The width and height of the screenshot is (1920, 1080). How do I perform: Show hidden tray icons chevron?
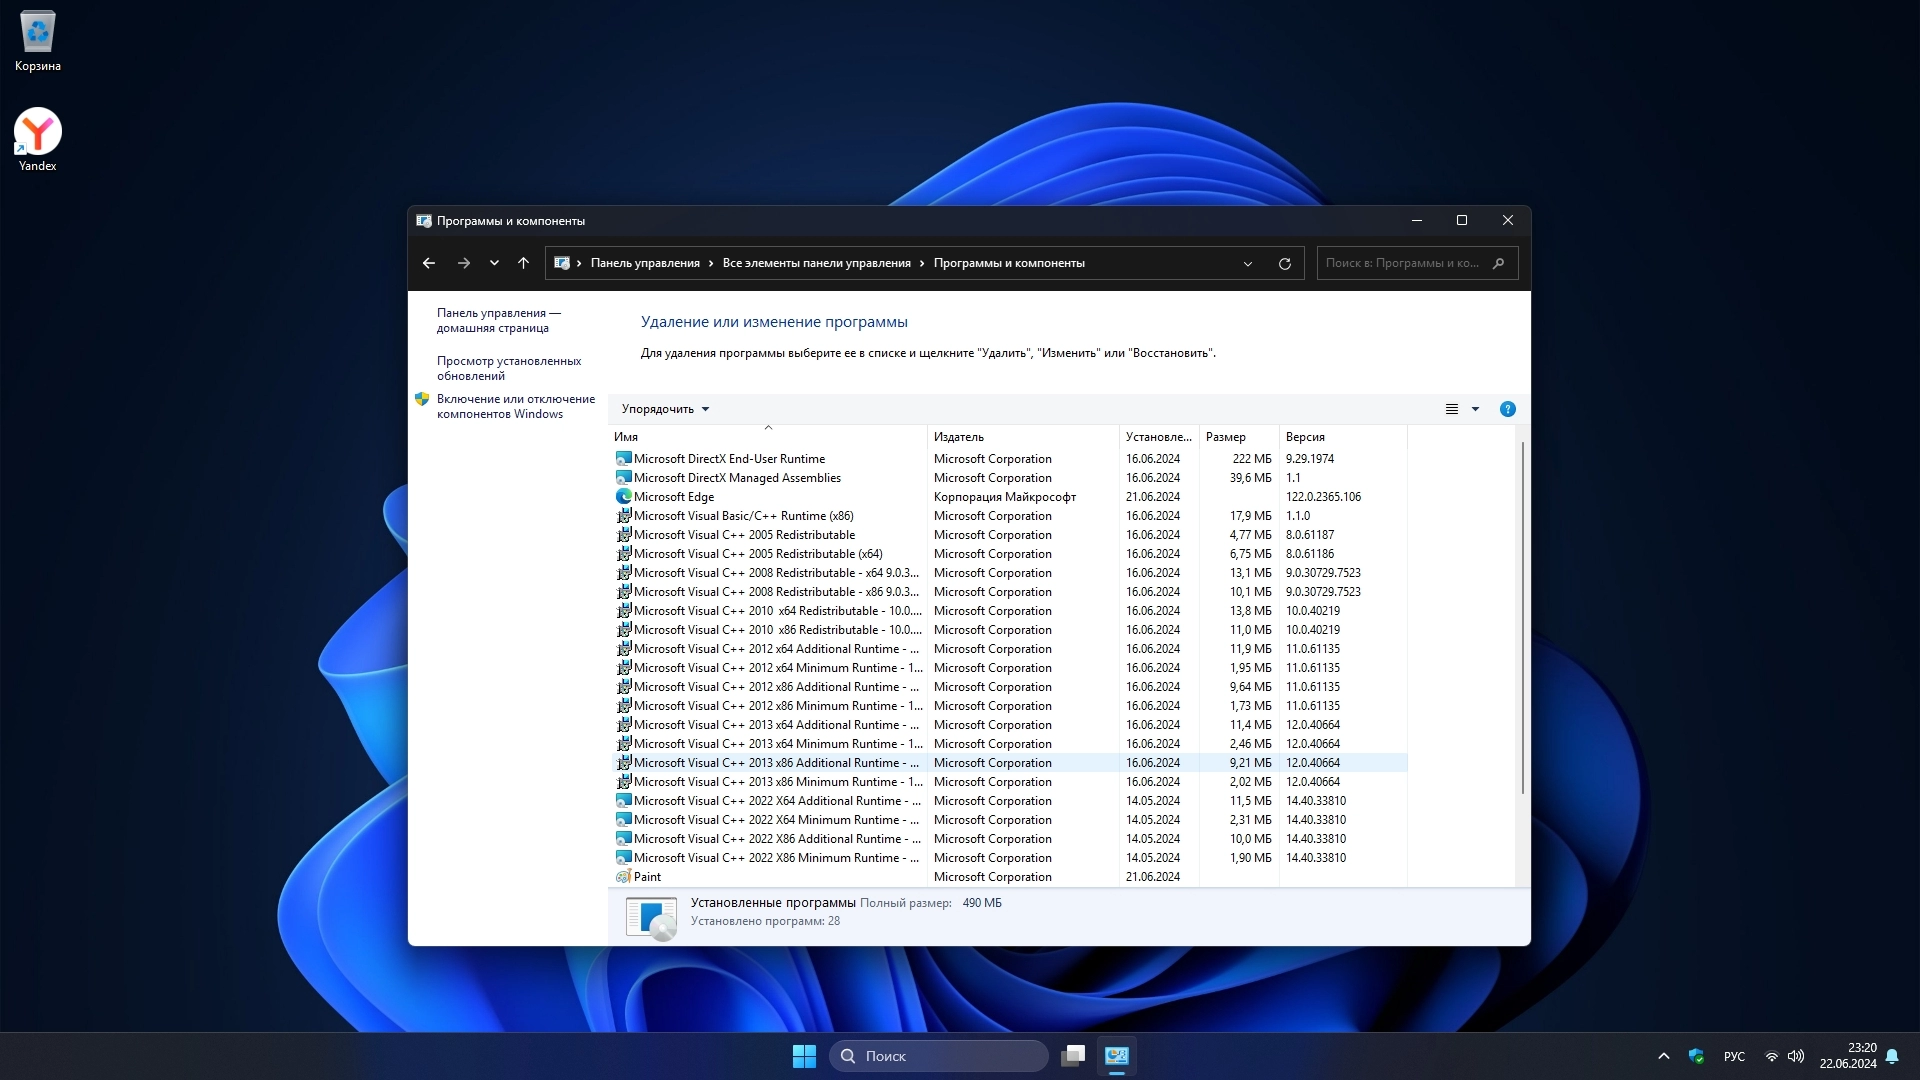[1663, 1056]
